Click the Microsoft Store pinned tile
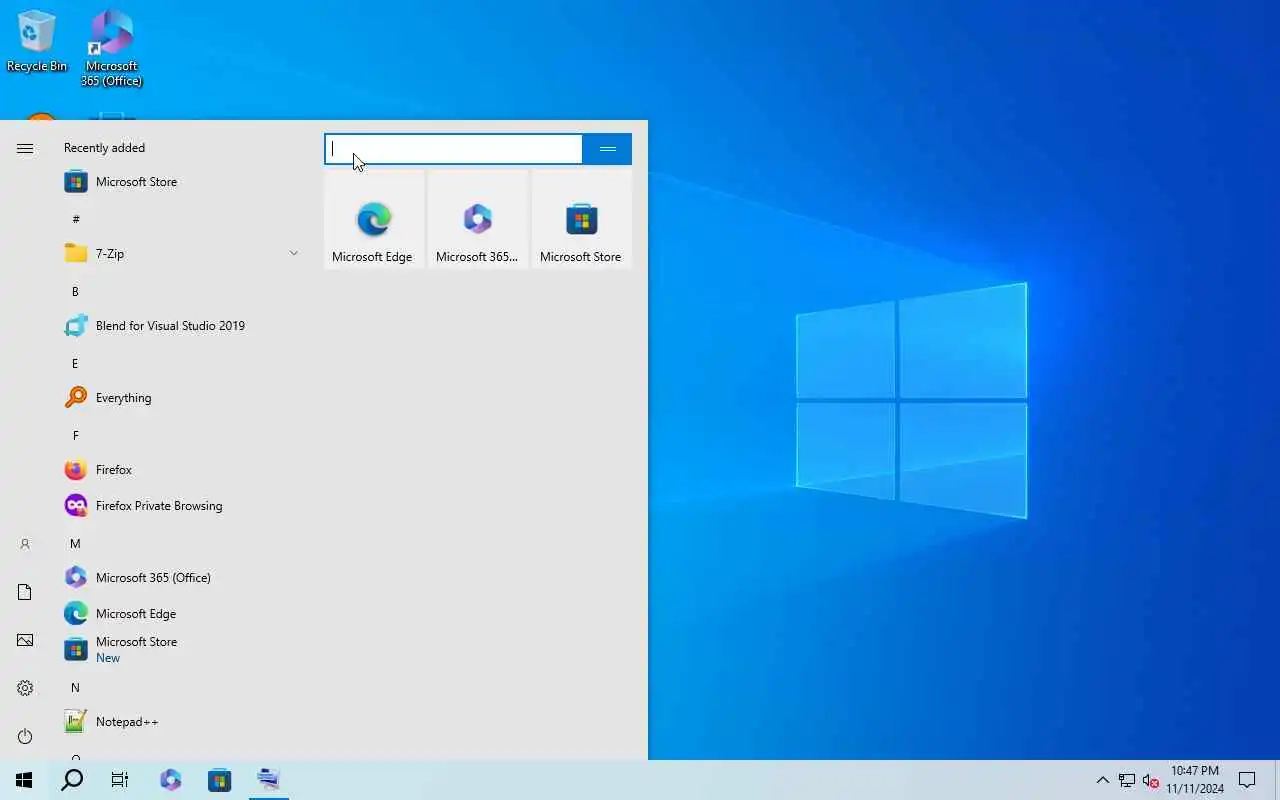 (582, 219)
